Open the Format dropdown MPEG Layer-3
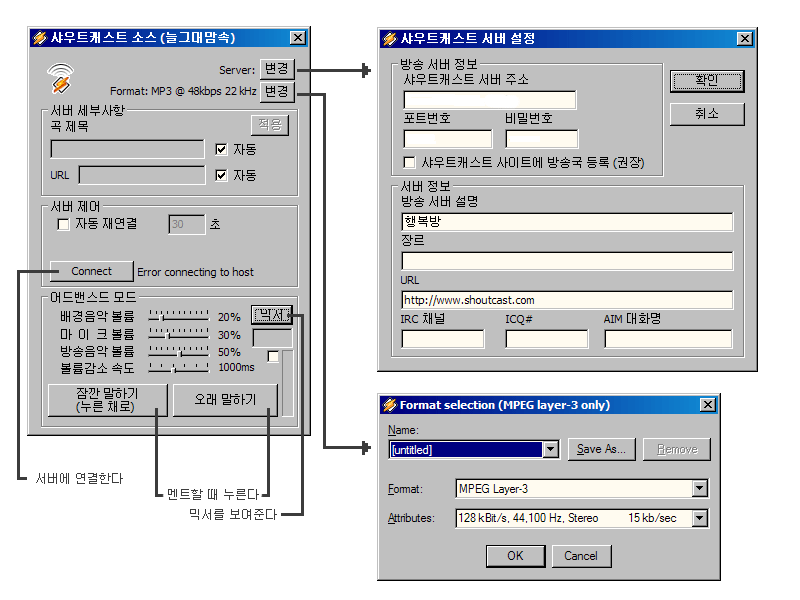 [700, 488]
